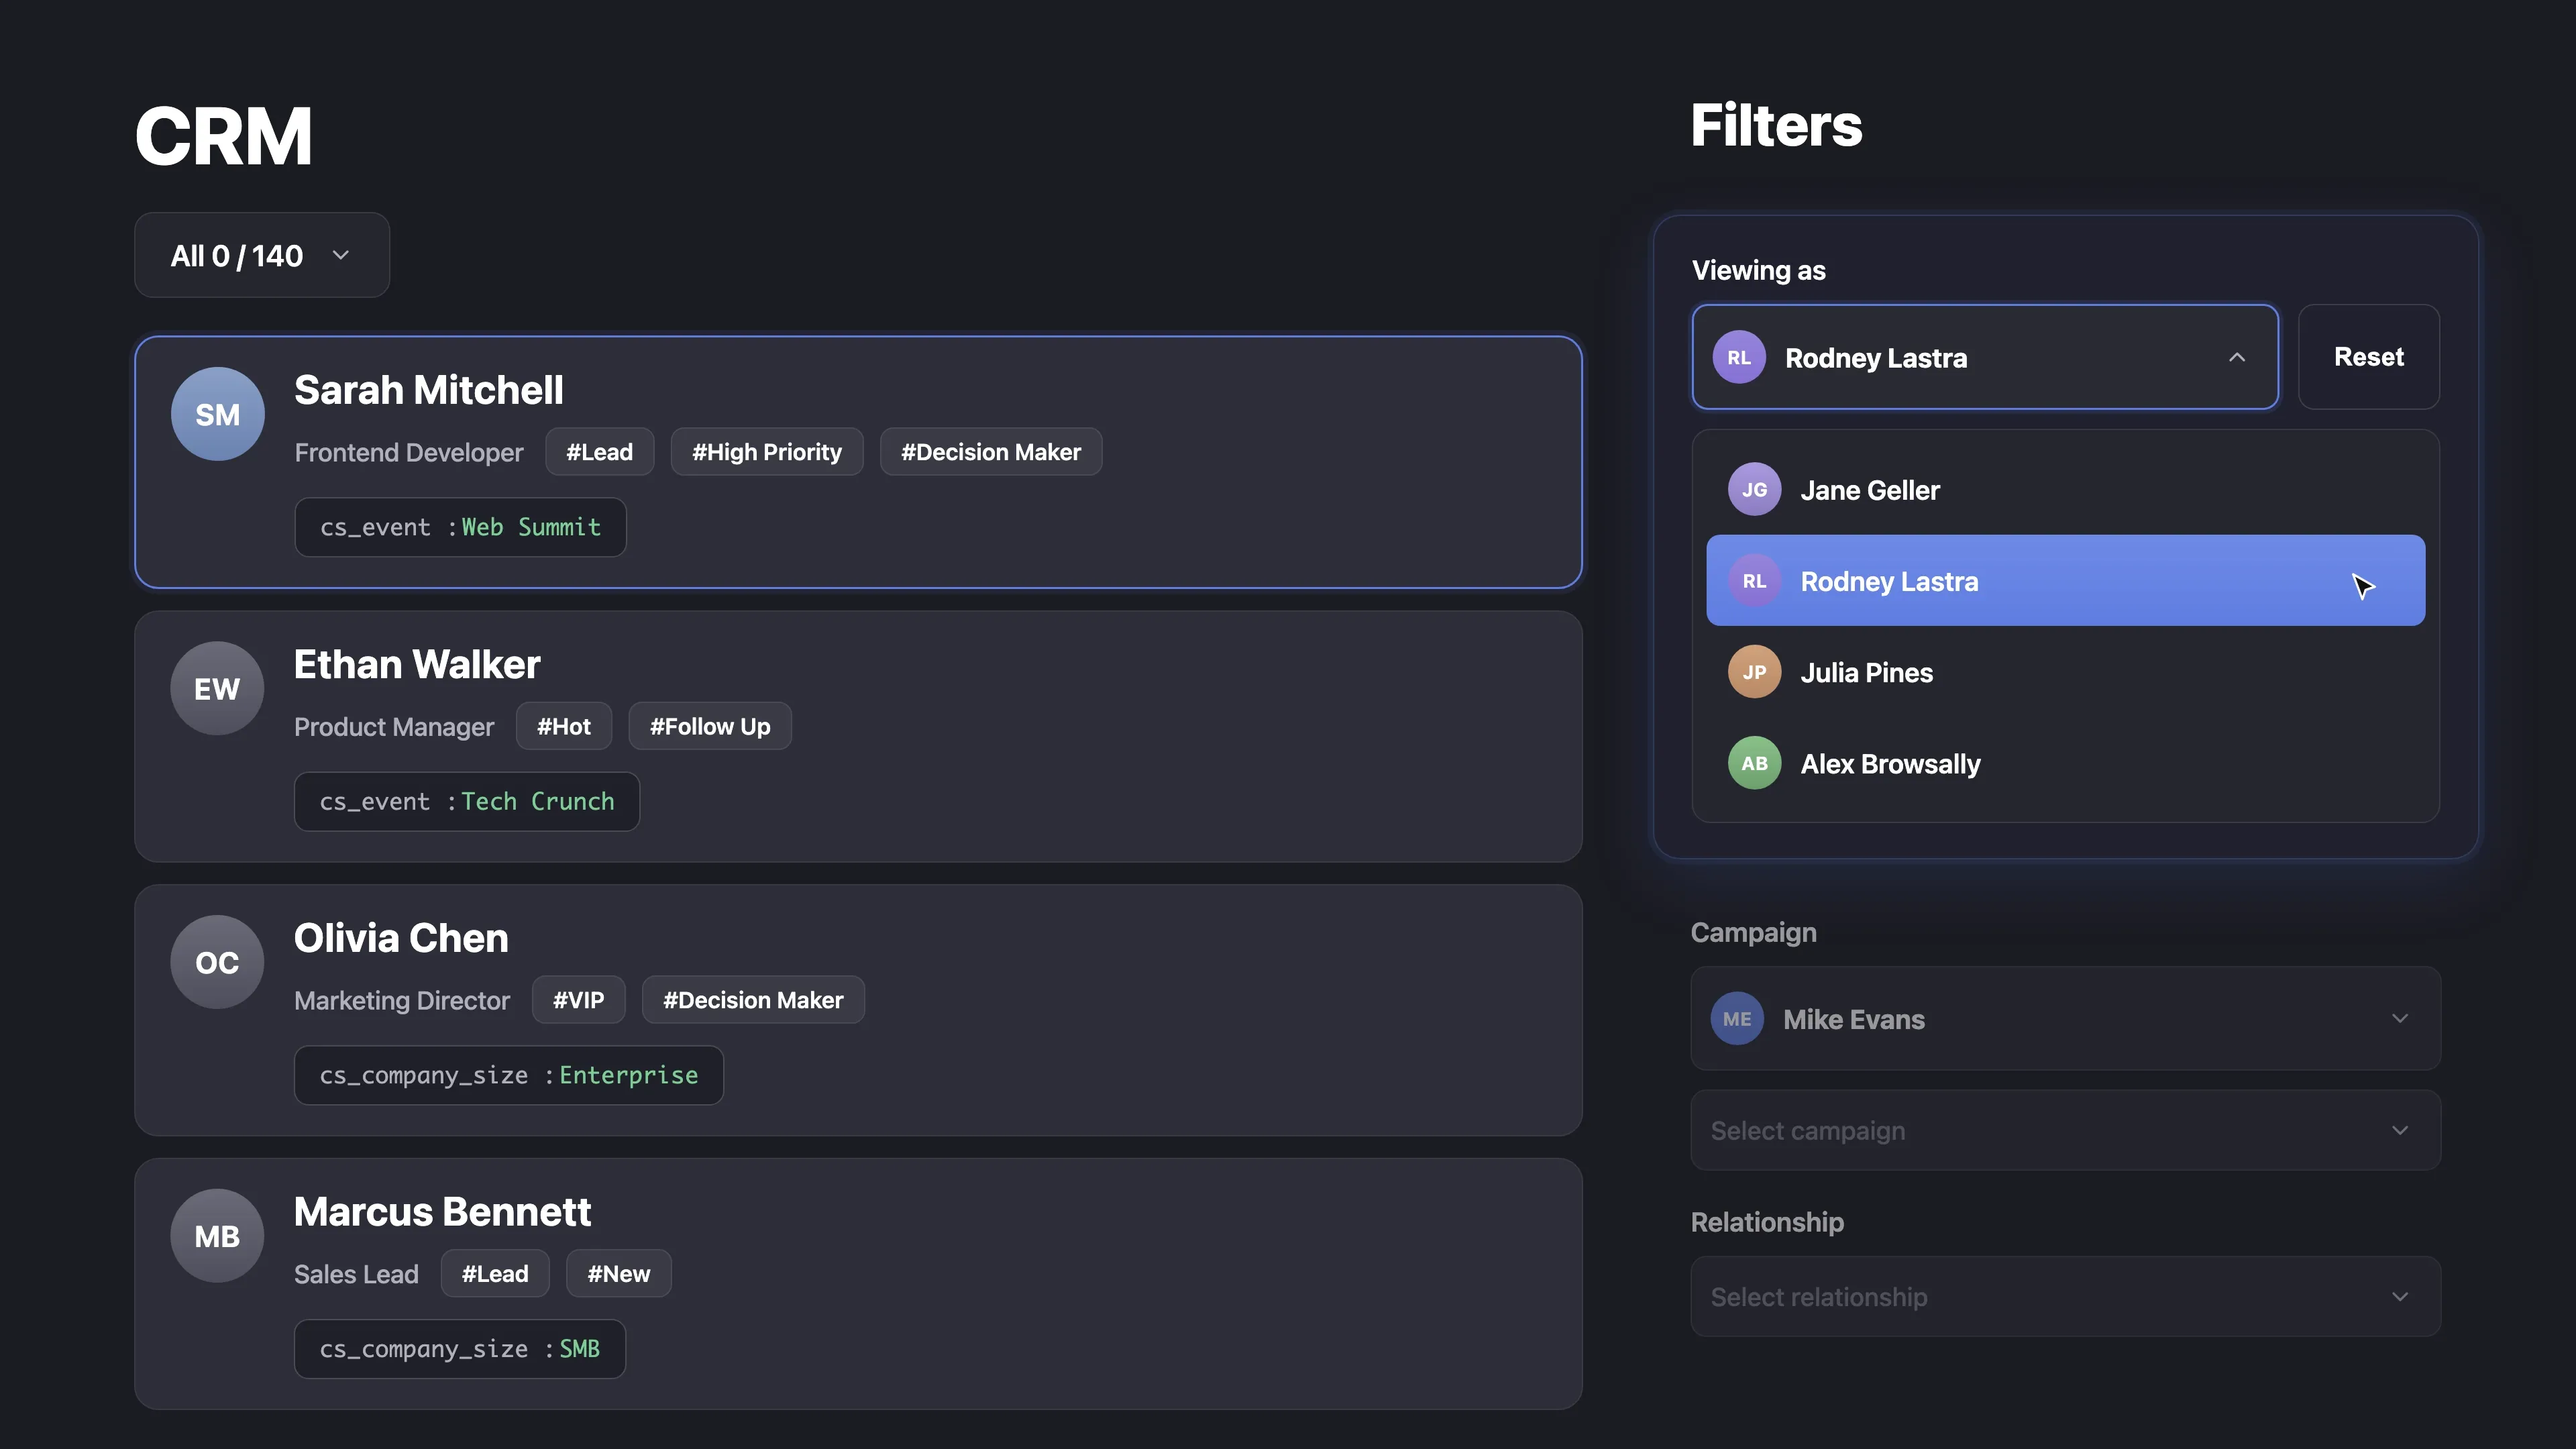The image size is (2576, 1449).
Task: Choose highlighted Rodney Lastra option
Action: [2065, 580]
